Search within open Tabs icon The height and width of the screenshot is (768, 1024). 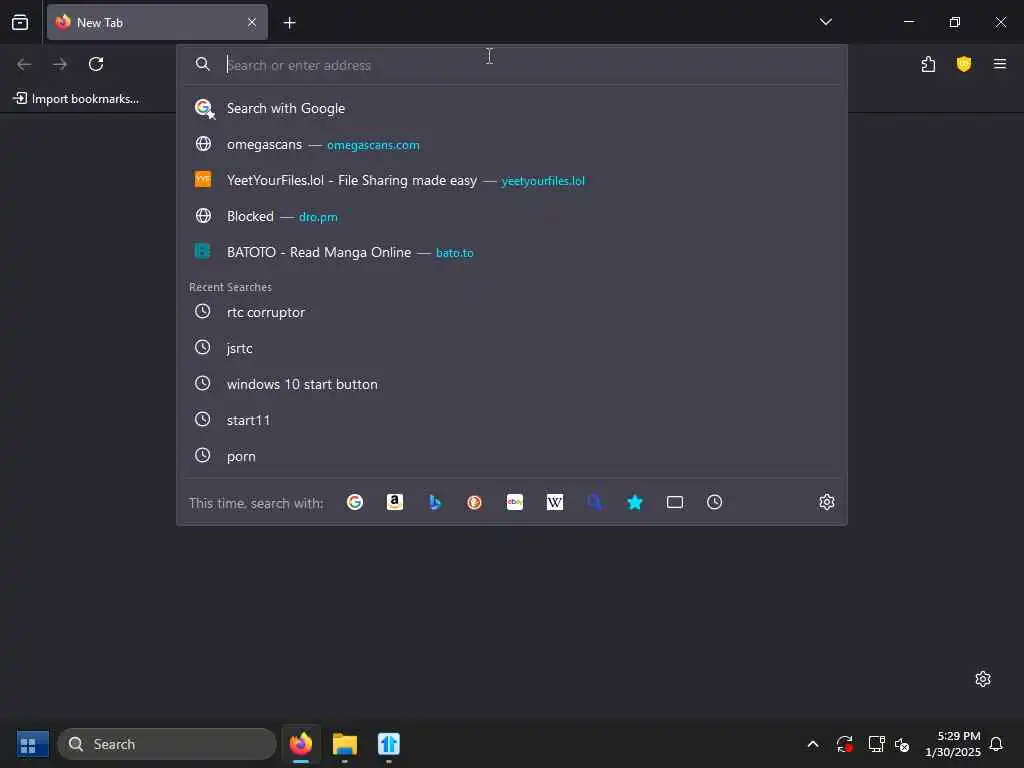[x=675, y=502]
